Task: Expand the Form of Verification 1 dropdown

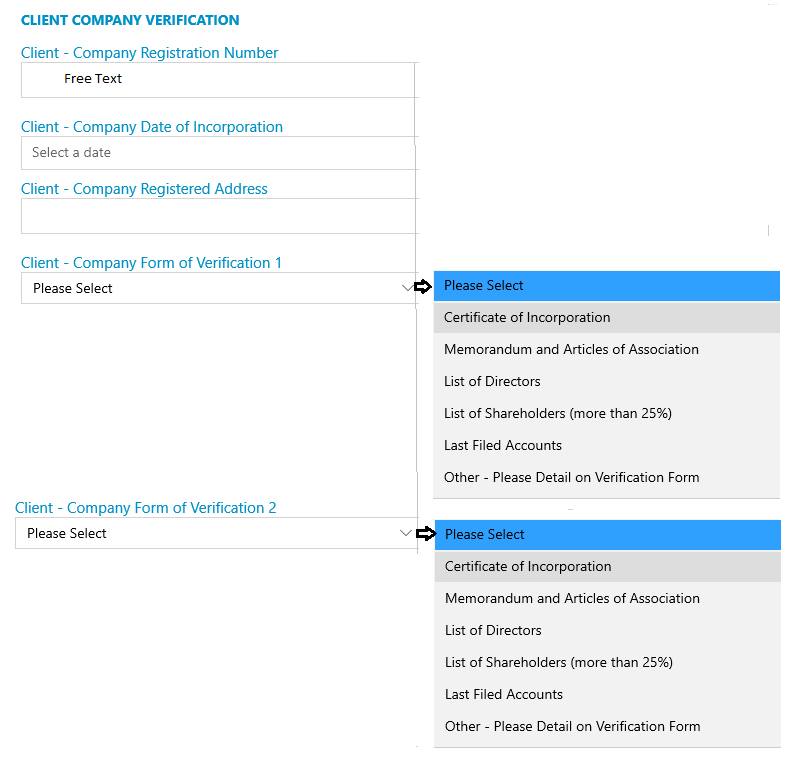Action: click(218, 288)
